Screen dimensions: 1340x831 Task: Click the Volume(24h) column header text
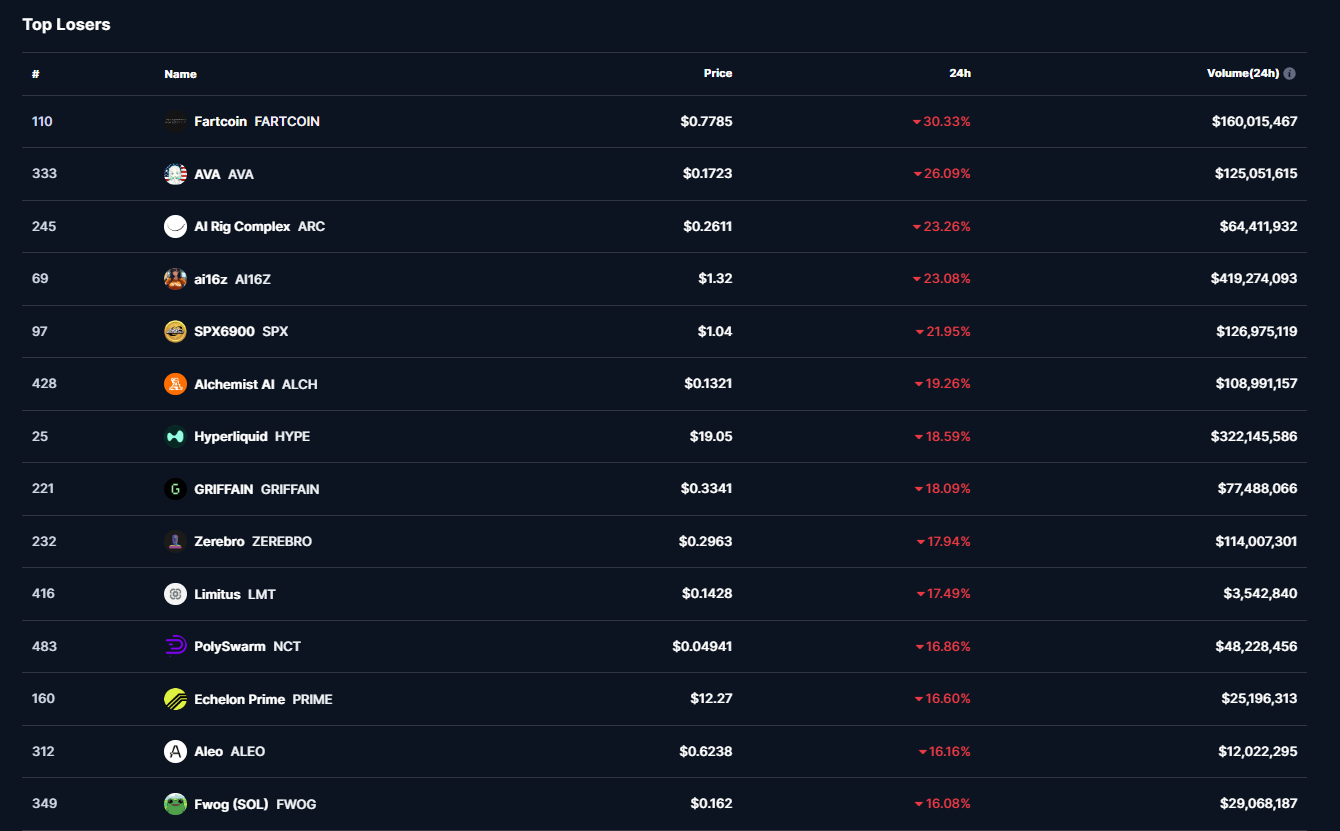tap(1242, 73)
